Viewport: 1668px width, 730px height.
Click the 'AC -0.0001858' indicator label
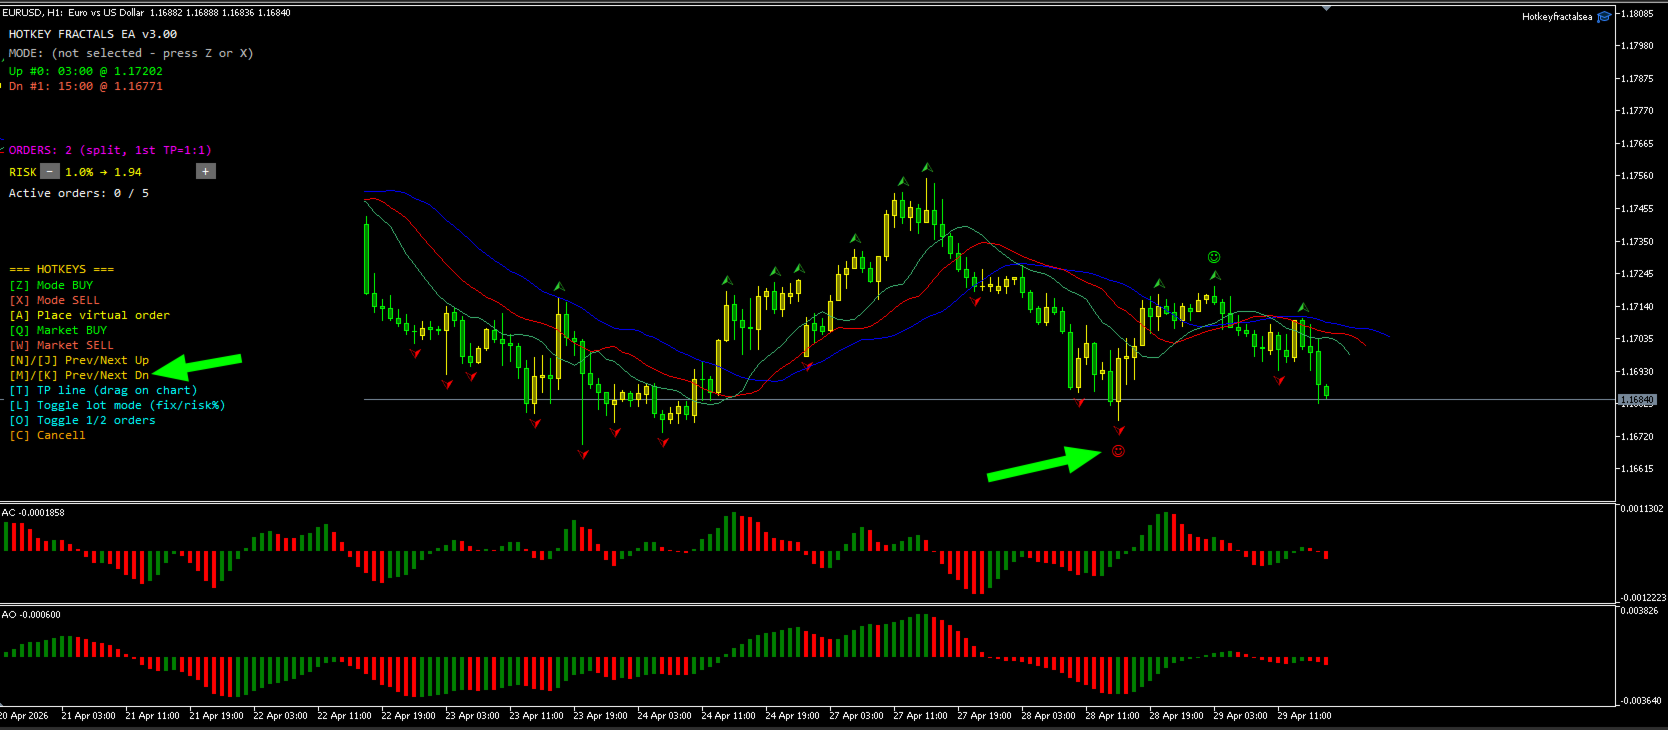(x=33, y=513)
